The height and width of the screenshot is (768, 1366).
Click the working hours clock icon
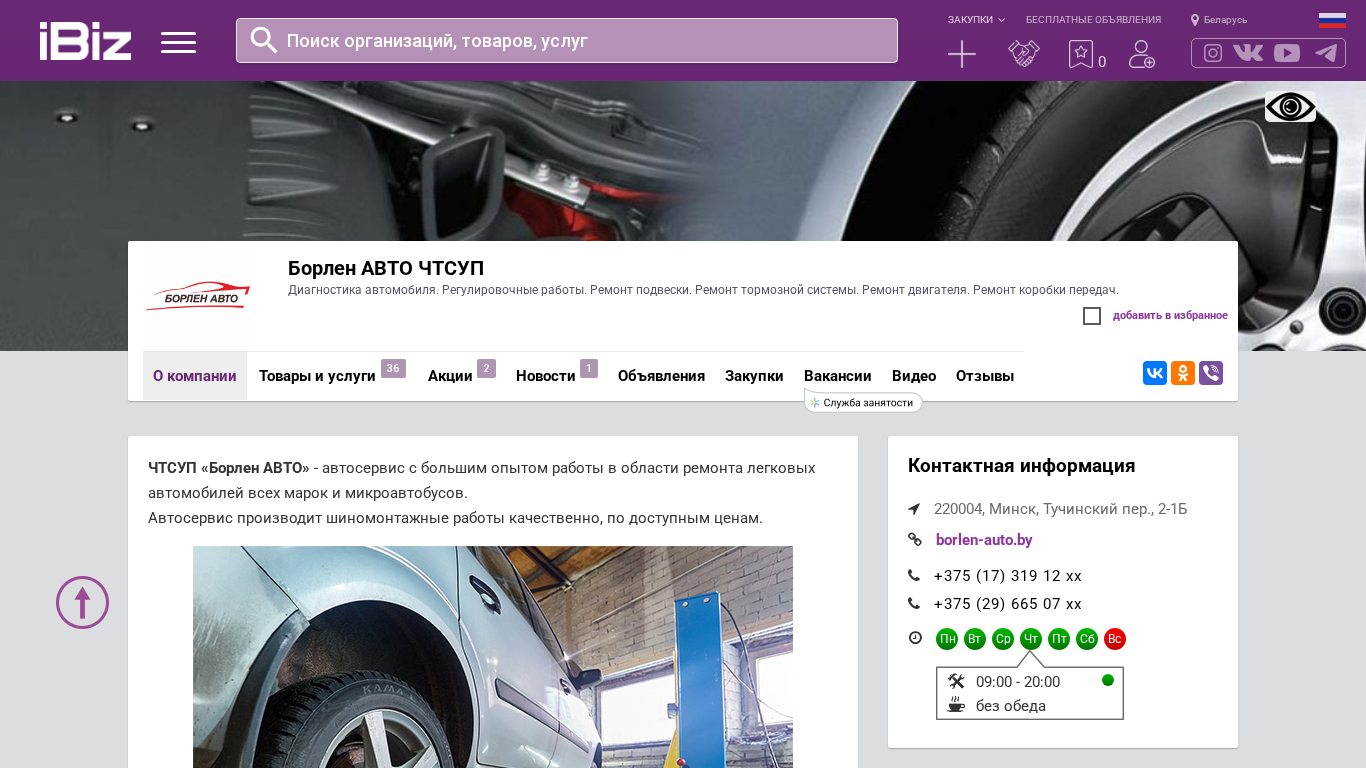[915, 638]
